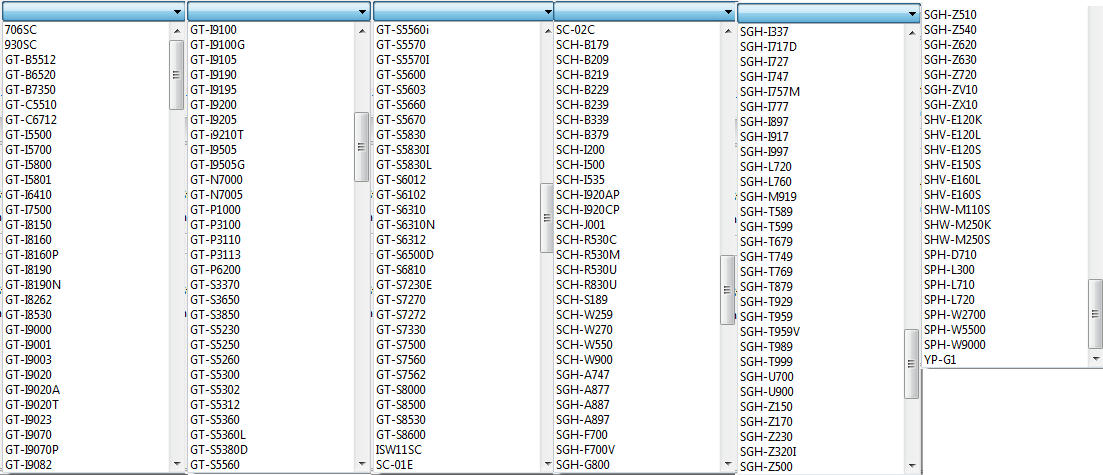
Task: Click scroll-down arrow beside GT-I9082
Action: pyautogui.click(x=177, y=464)
